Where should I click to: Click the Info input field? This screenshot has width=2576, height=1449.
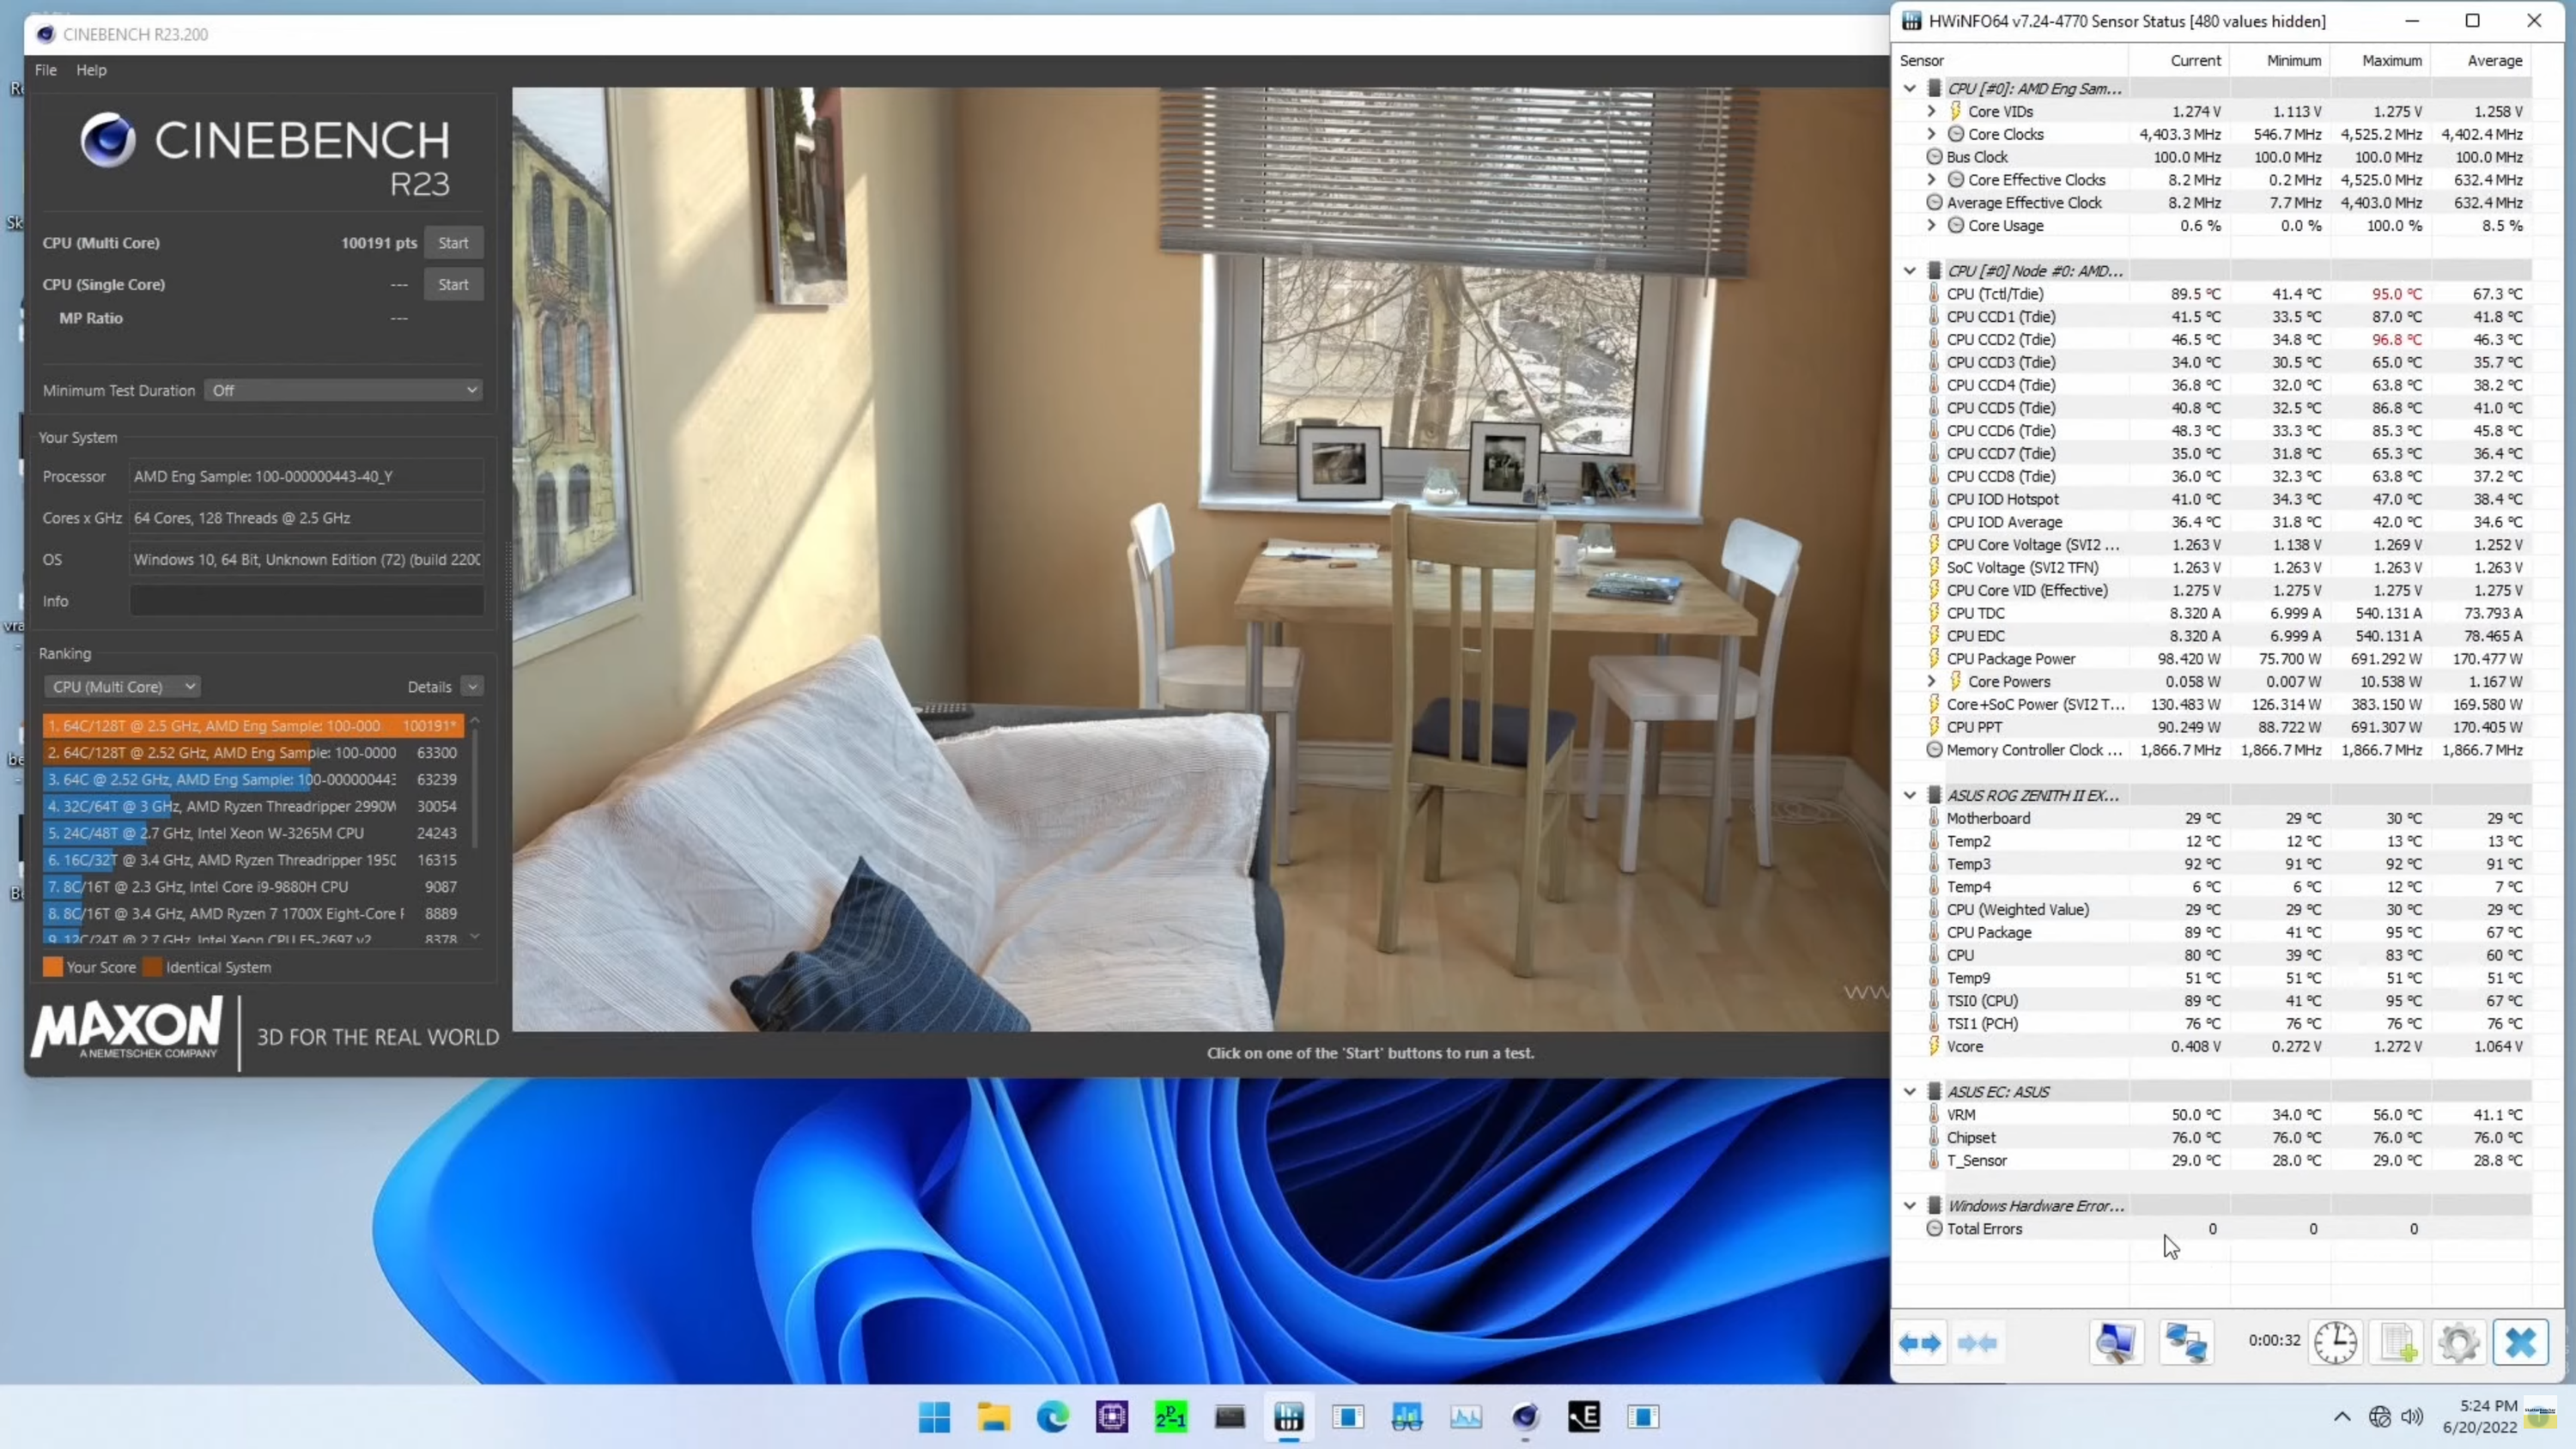tap(306, 601)
